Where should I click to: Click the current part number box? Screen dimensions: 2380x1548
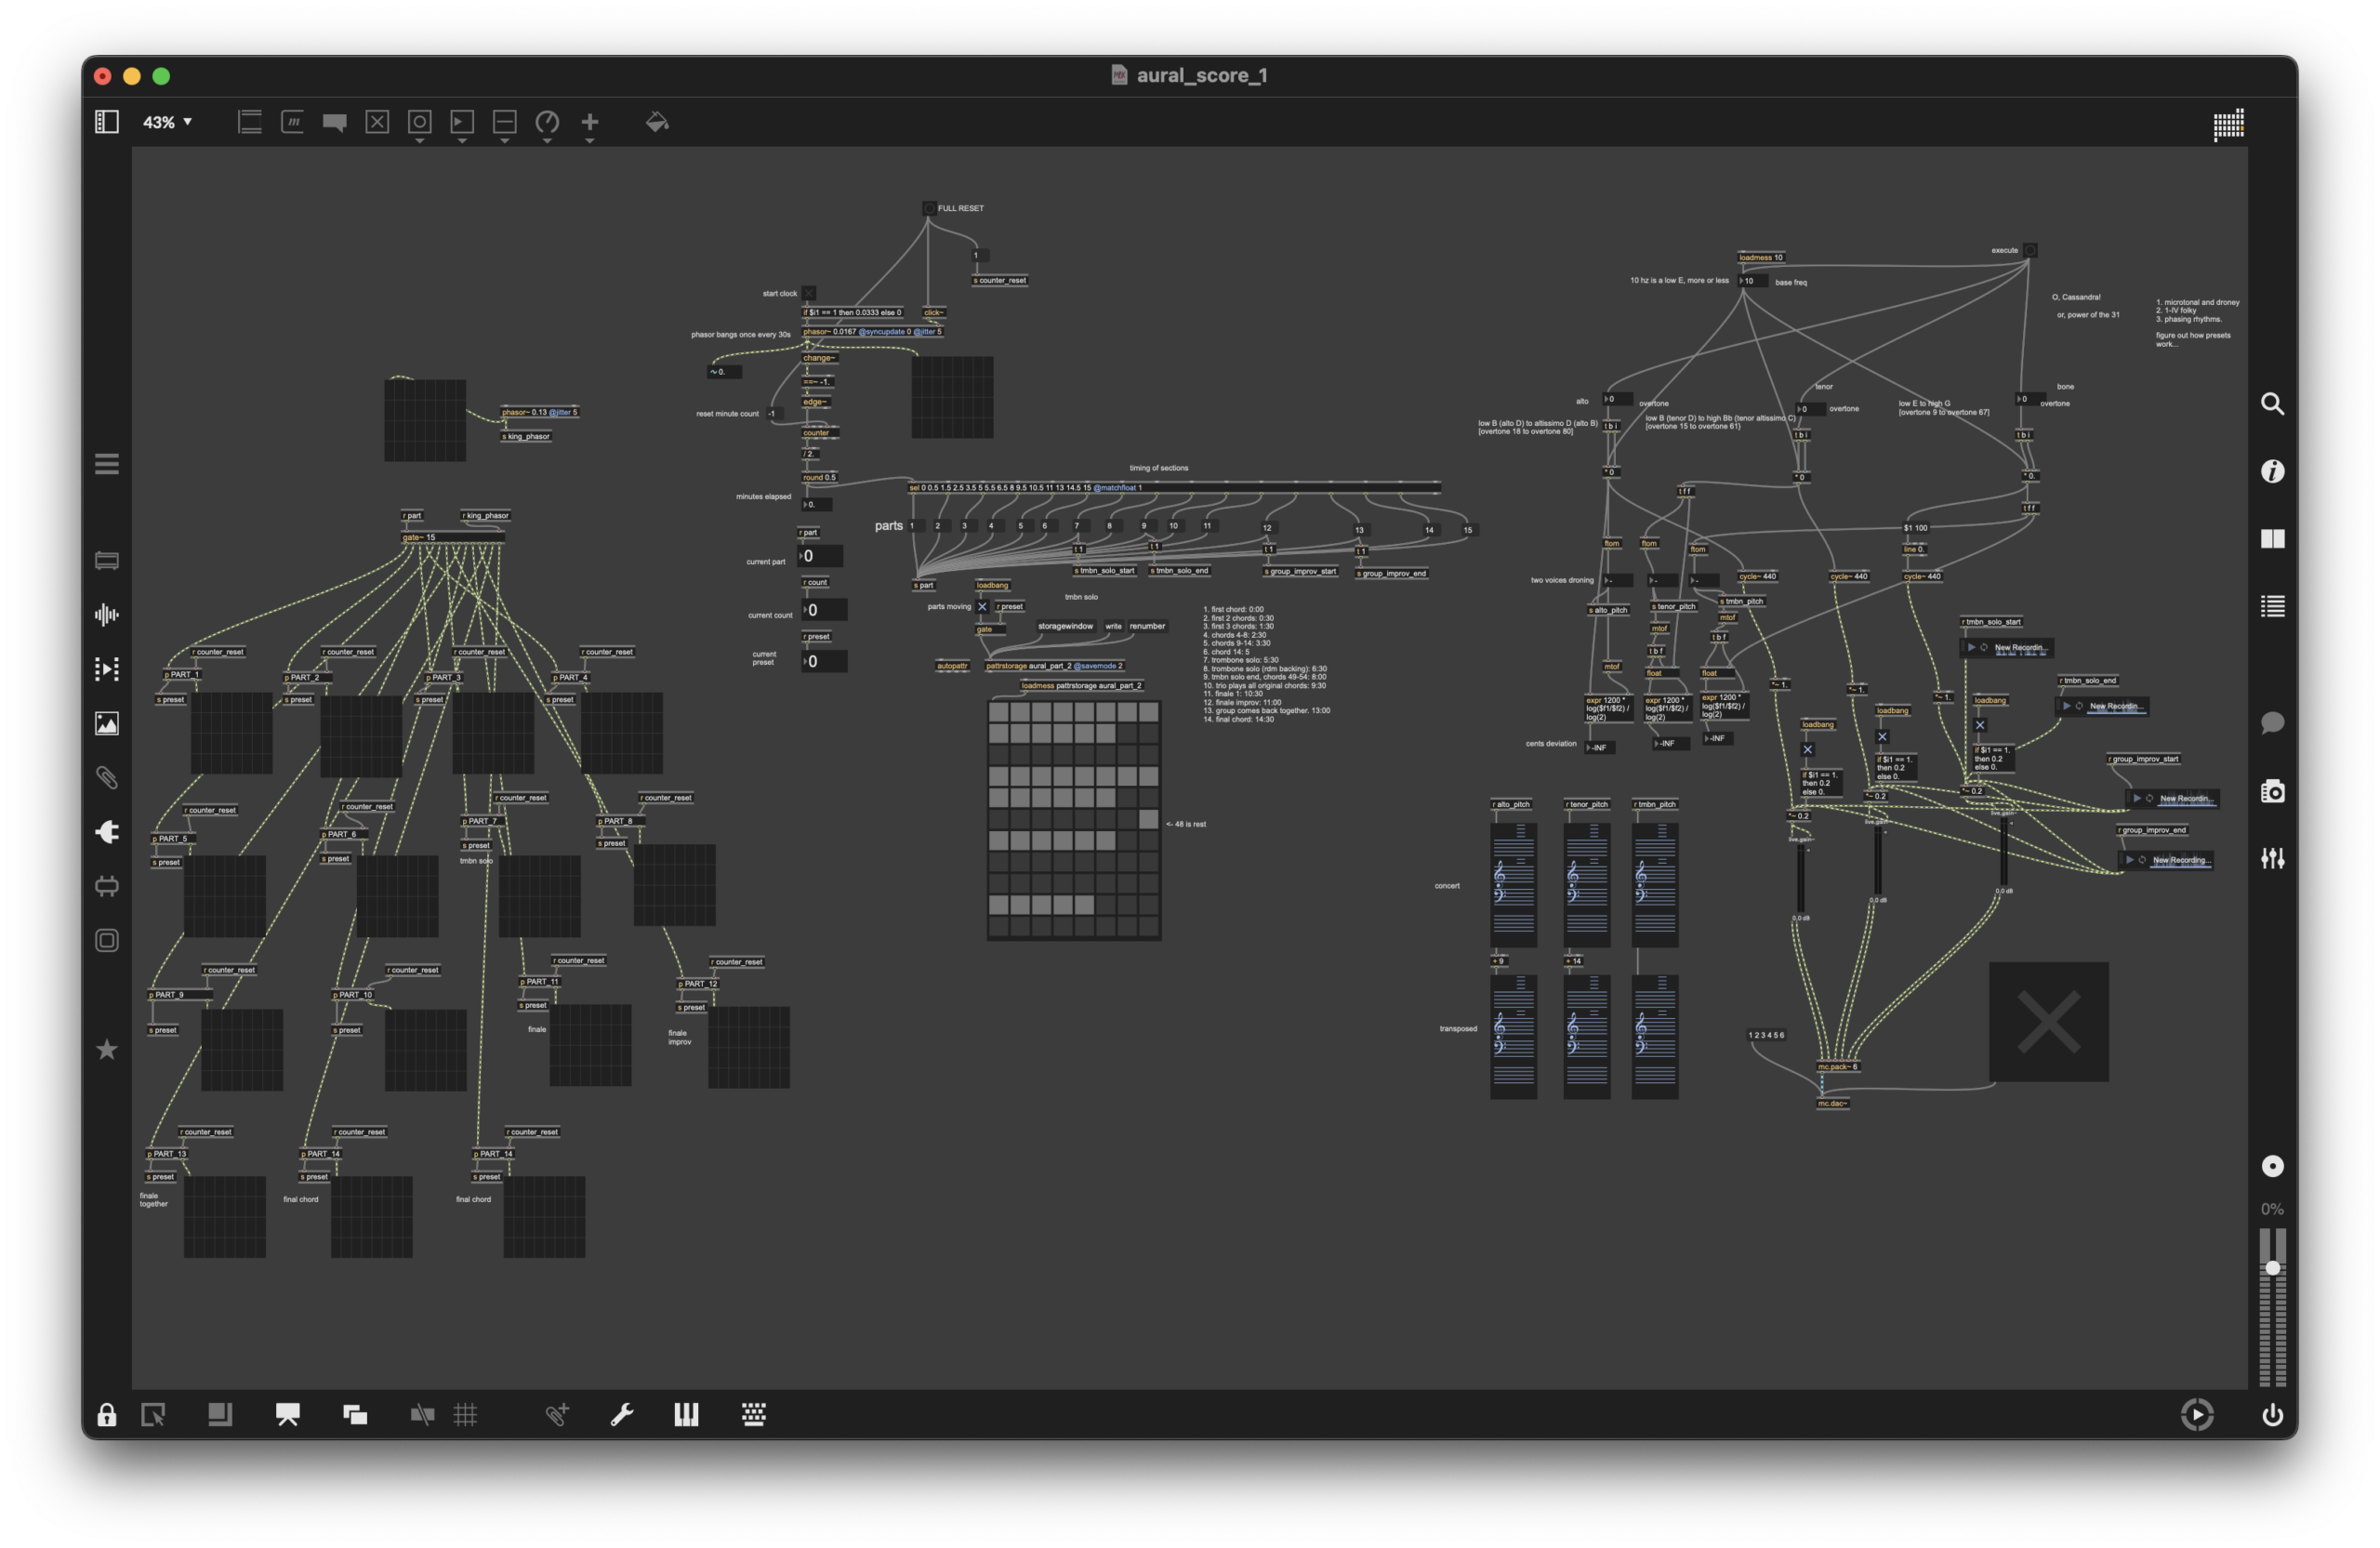(x=821, y=556)
